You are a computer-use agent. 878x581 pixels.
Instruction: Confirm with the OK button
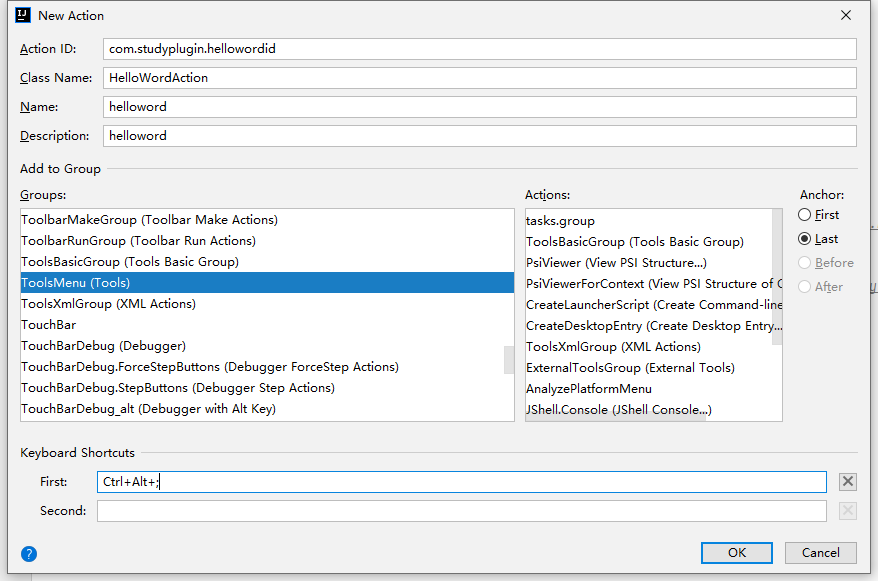(x=737, y=553)
